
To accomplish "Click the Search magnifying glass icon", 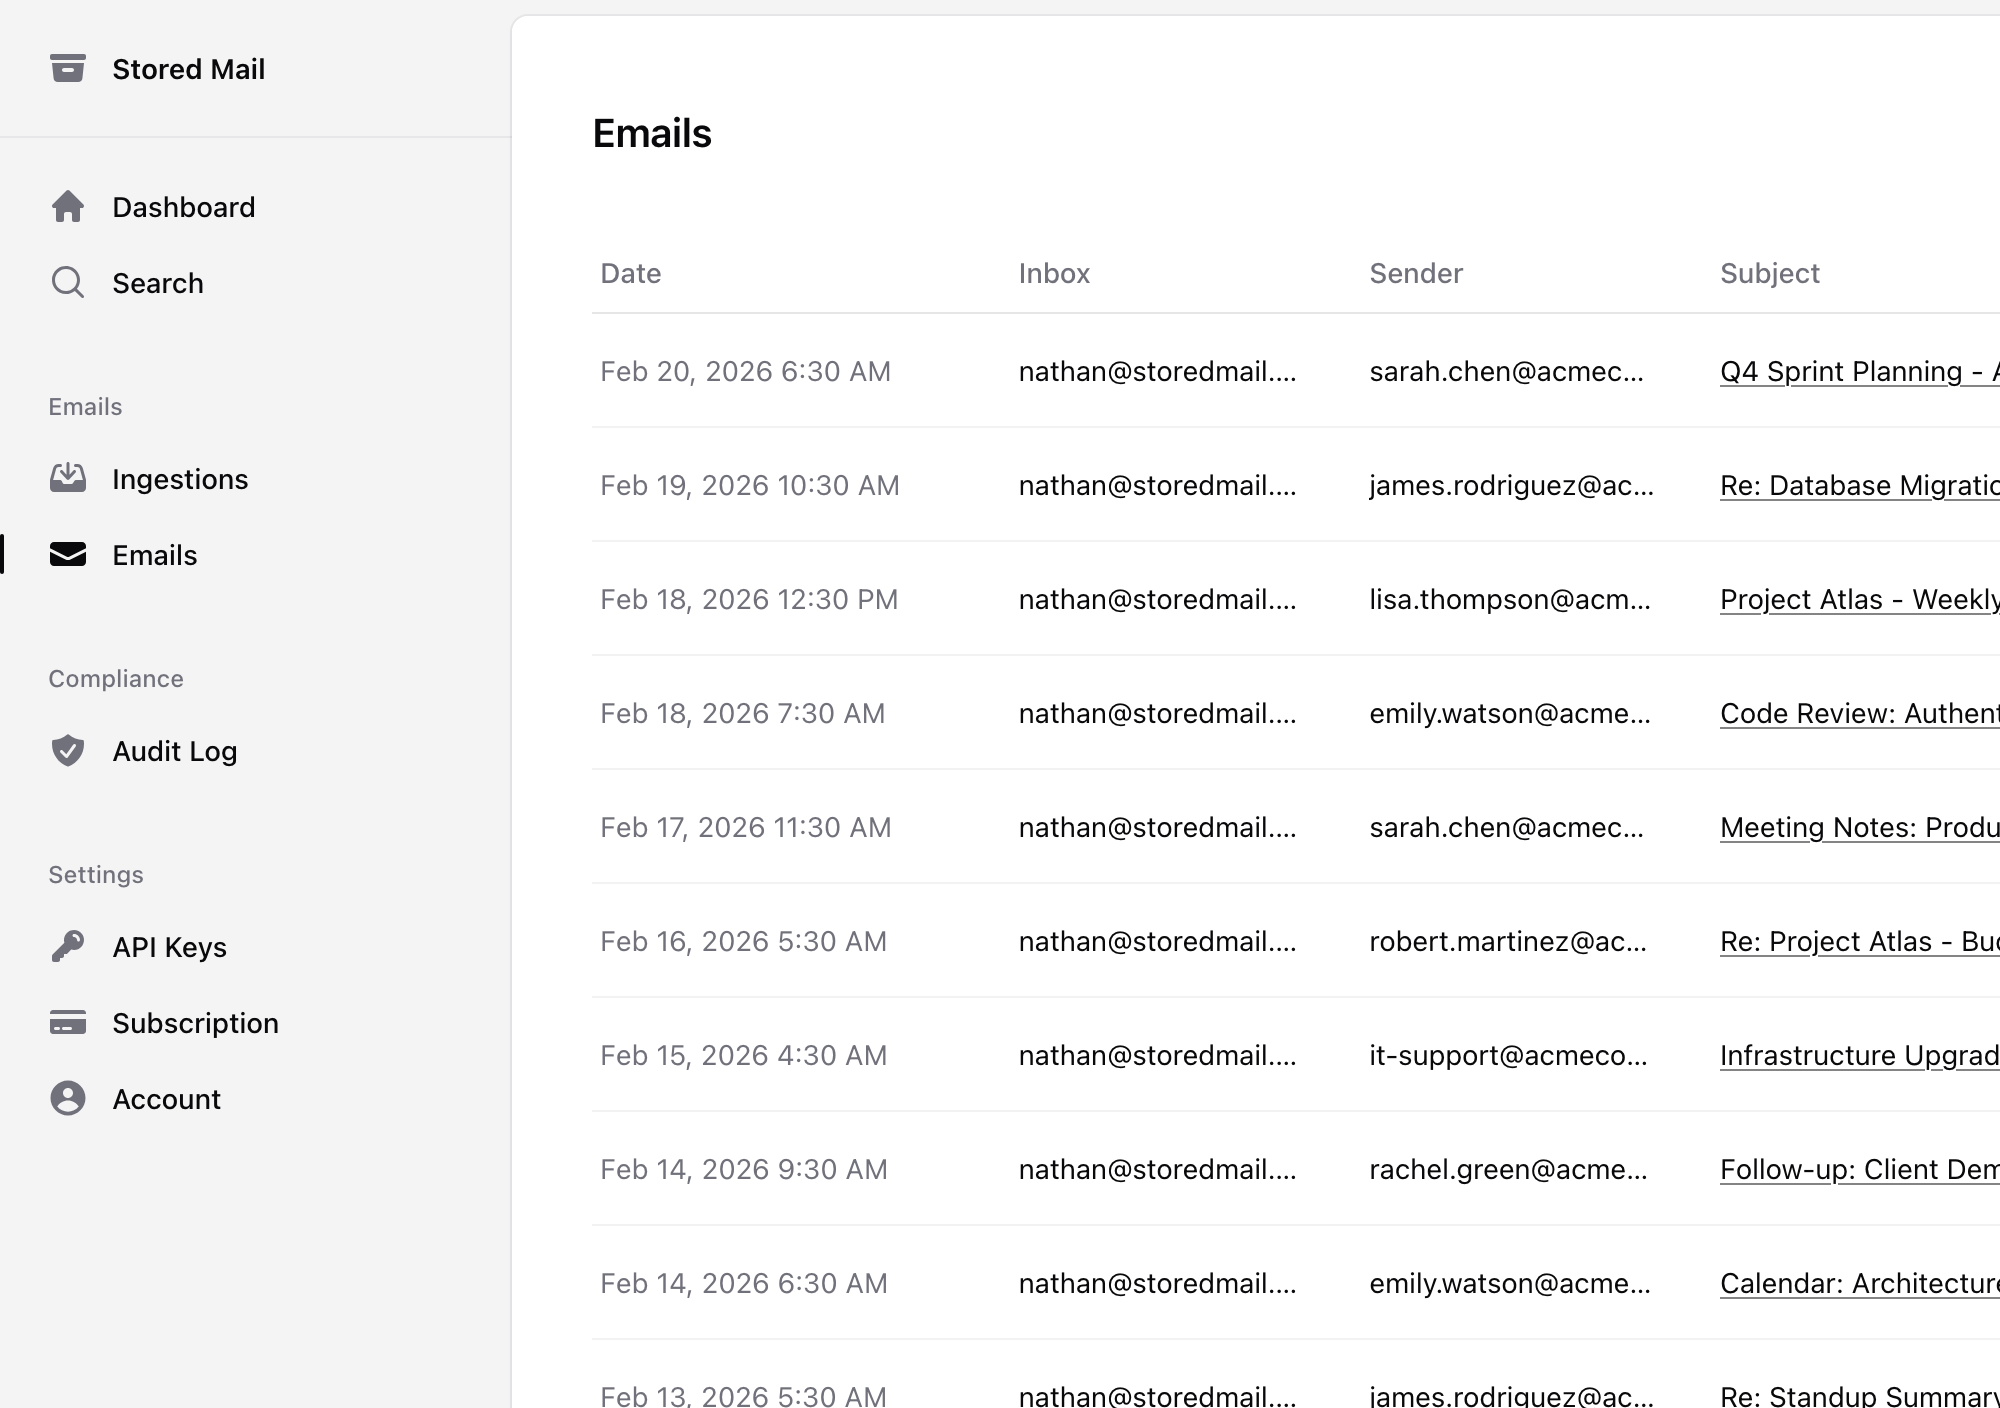I will coord(67,283).
